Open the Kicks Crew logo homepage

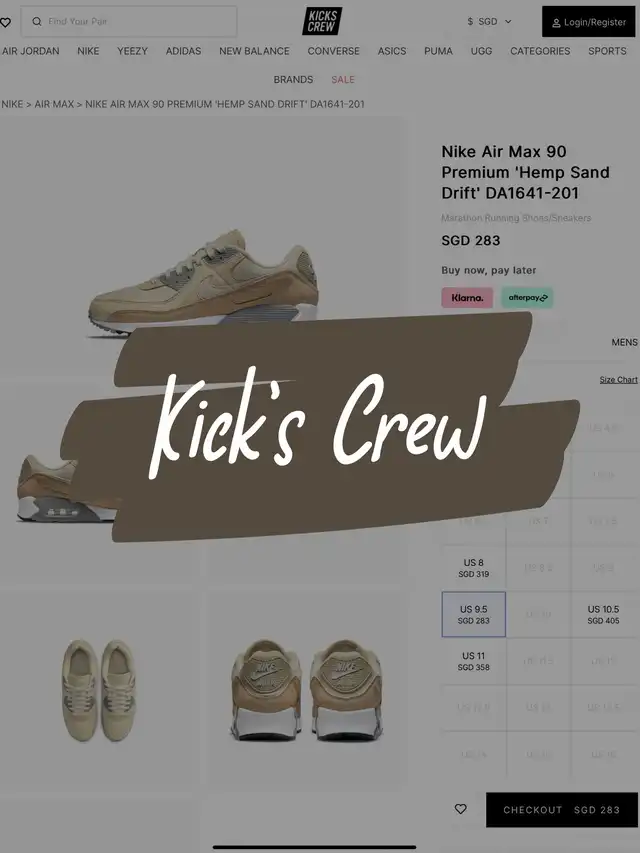(x=322, y=21)
